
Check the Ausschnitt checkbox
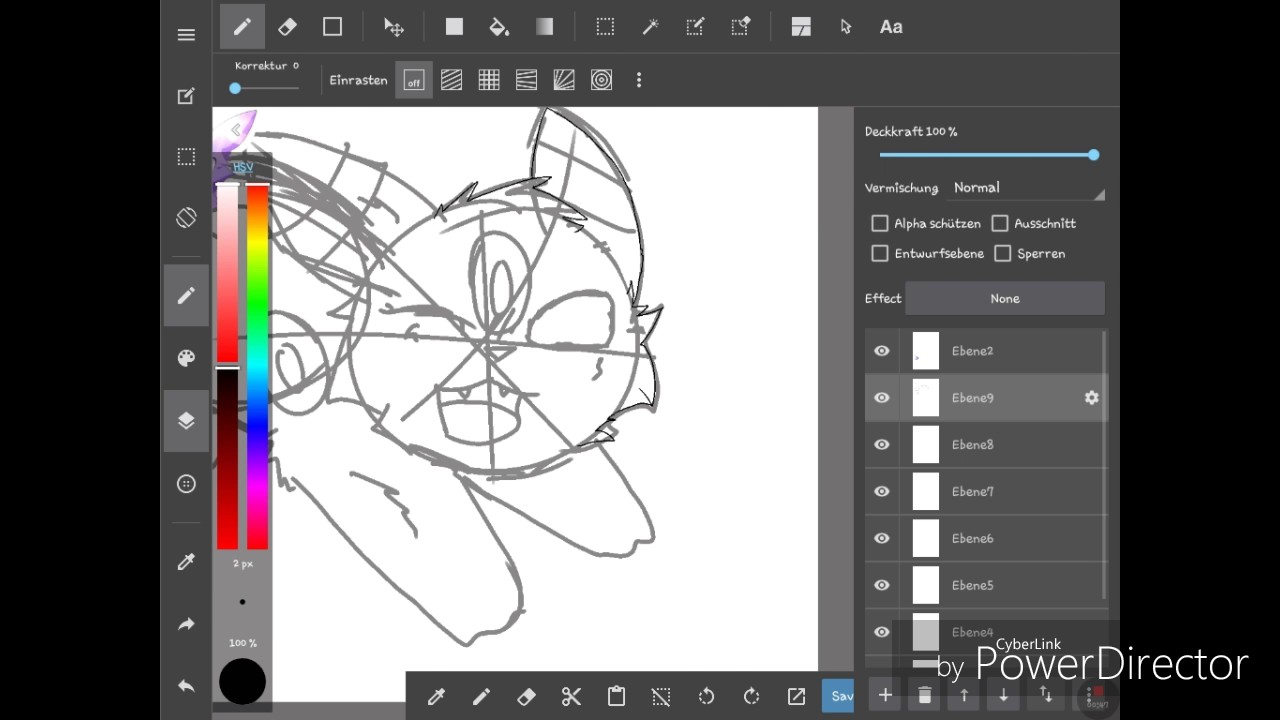[x=1000, y=223]
